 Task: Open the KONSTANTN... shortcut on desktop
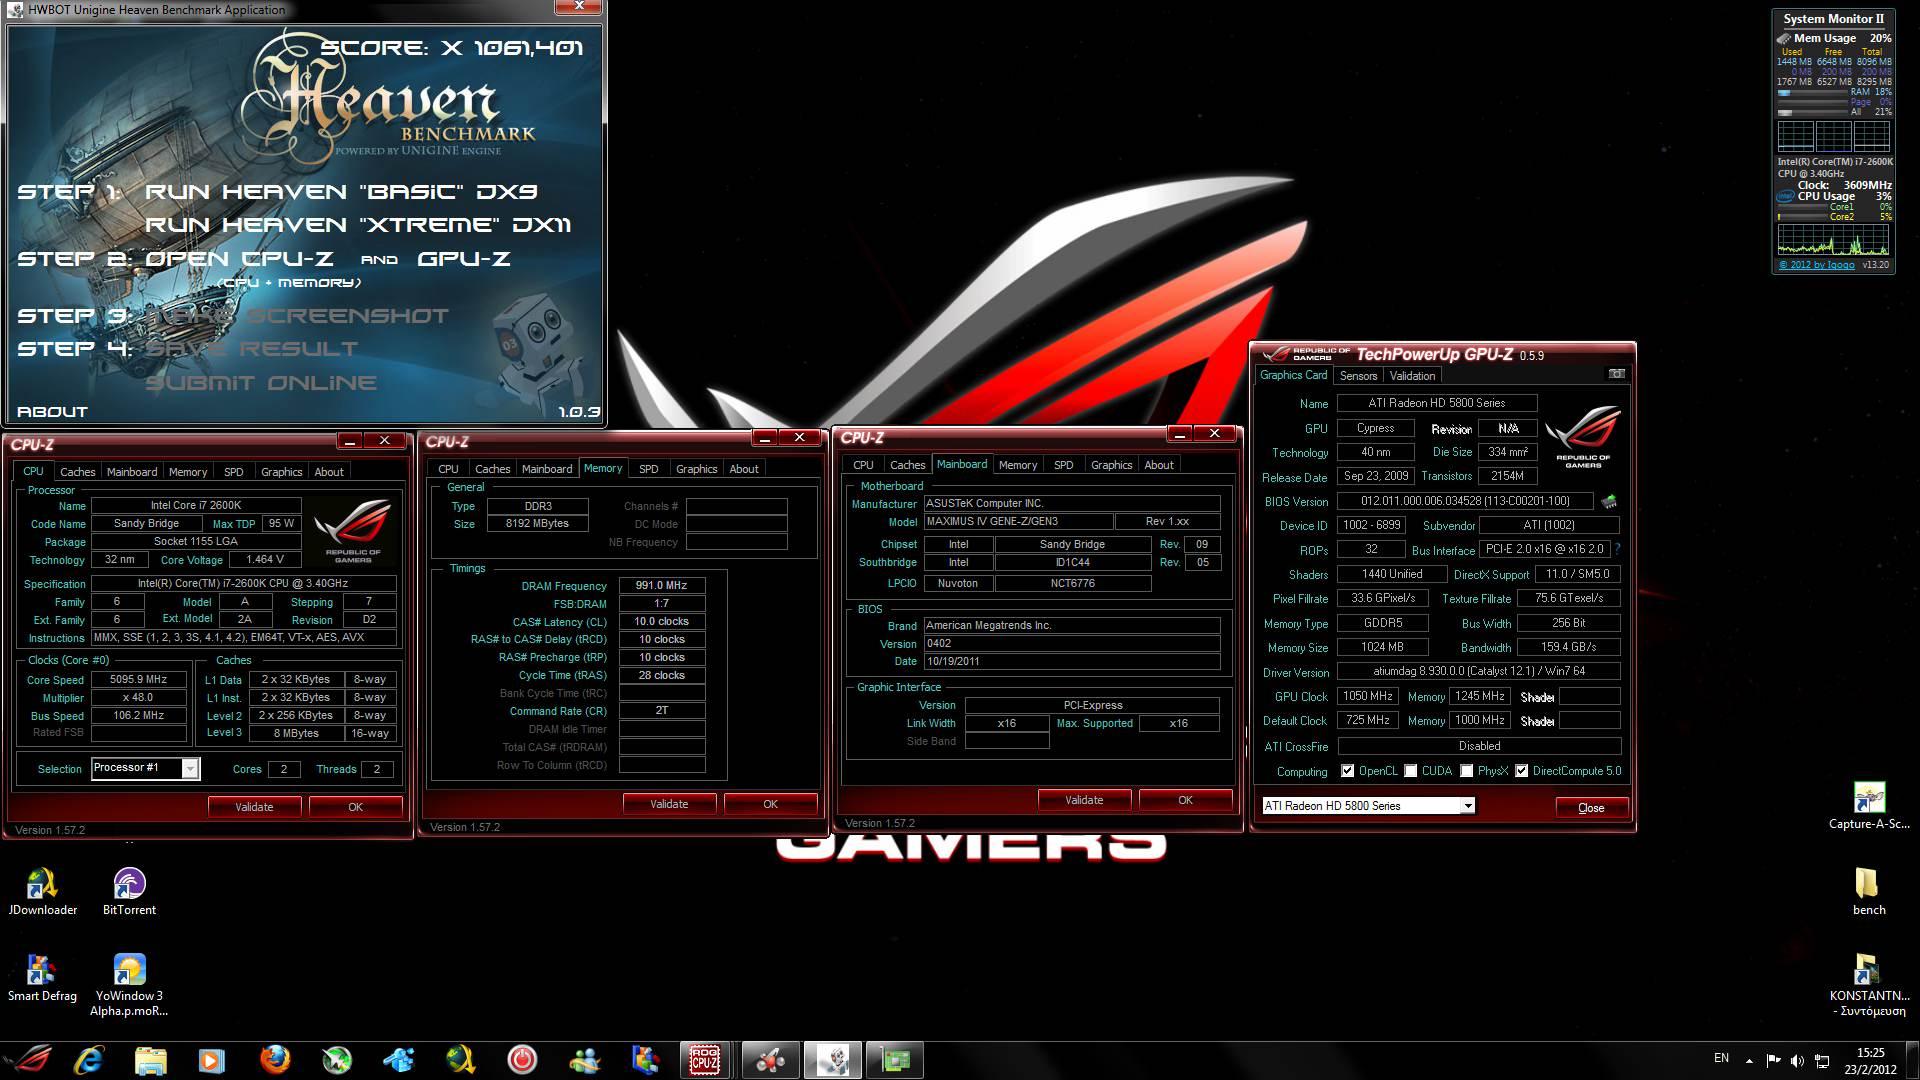pyautogui.click(x=1869, y=984)
